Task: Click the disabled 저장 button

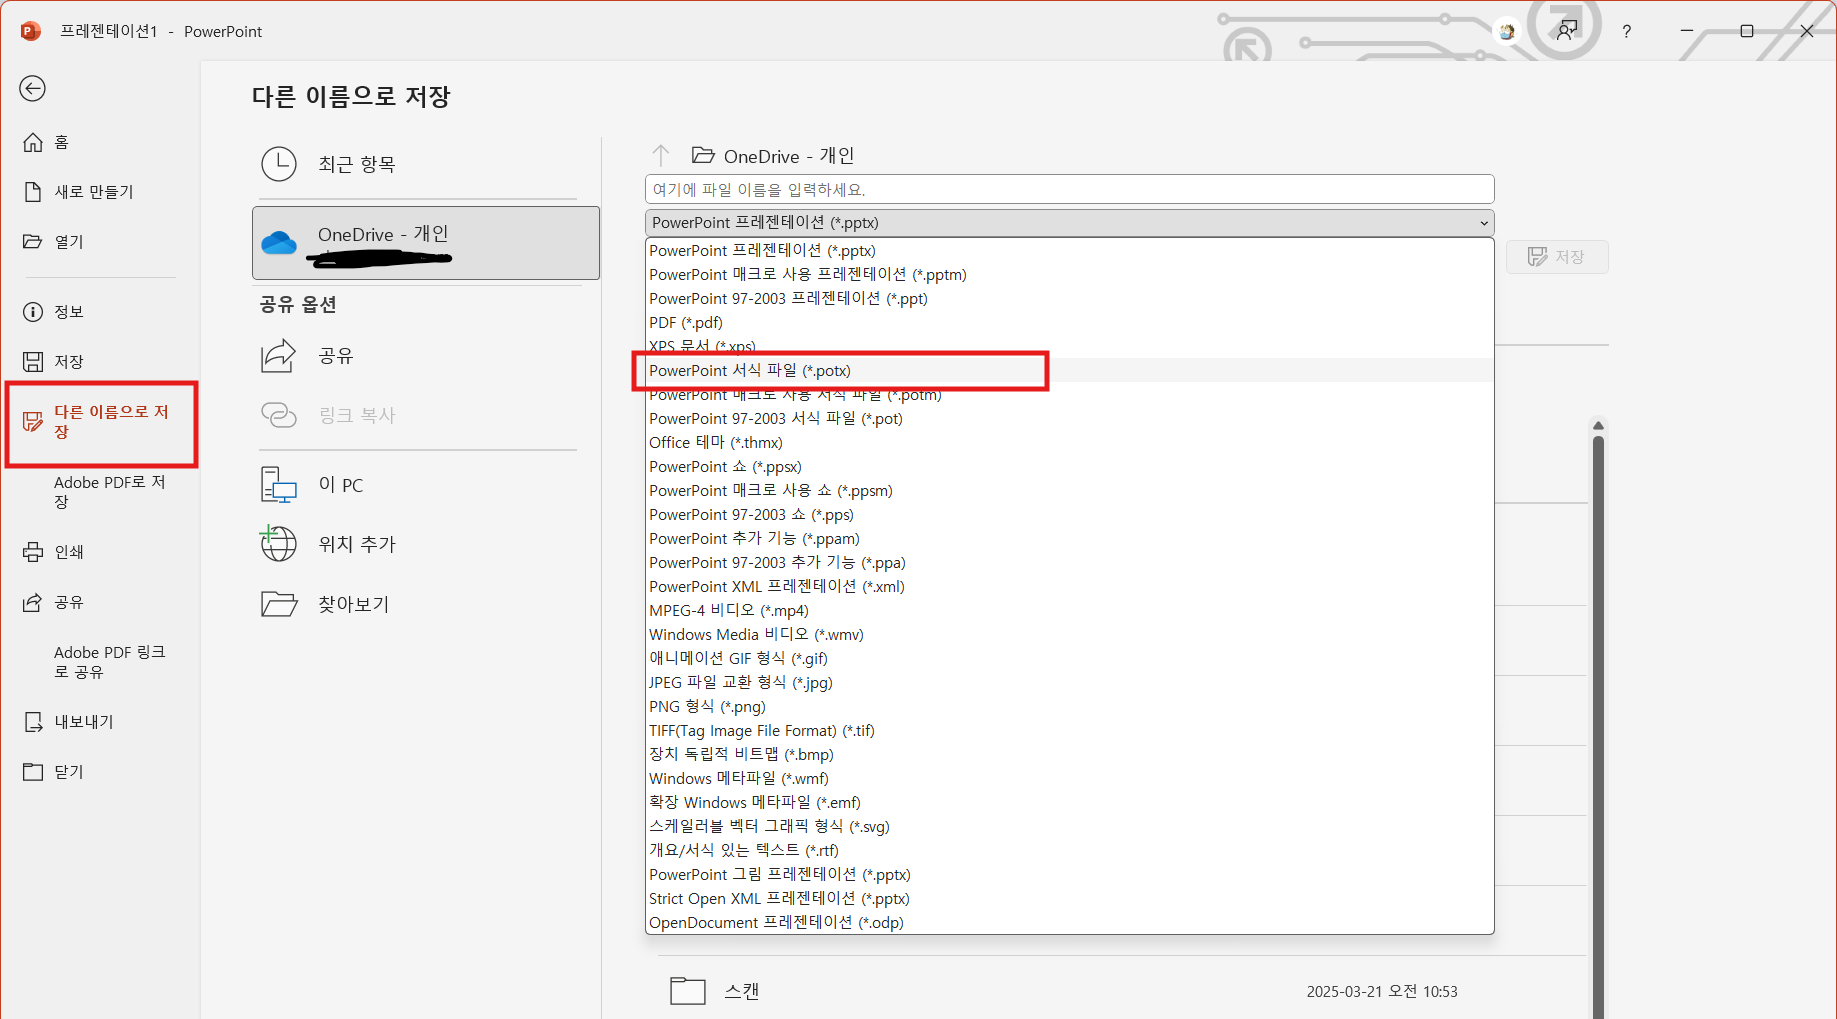Action: (1557, 257)
